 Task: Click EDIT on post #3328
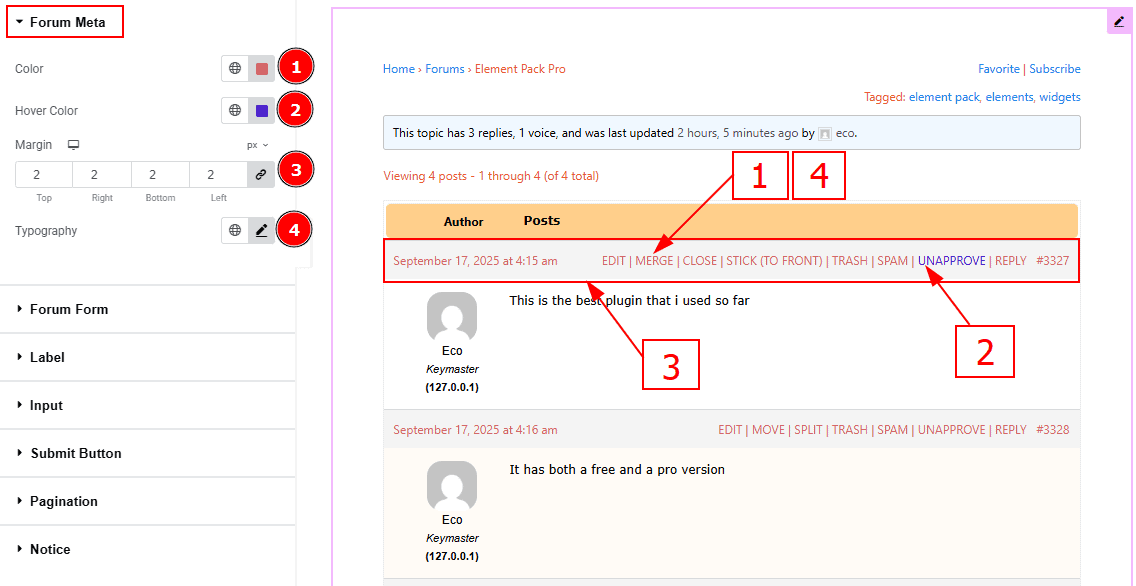tap(730, 430)
